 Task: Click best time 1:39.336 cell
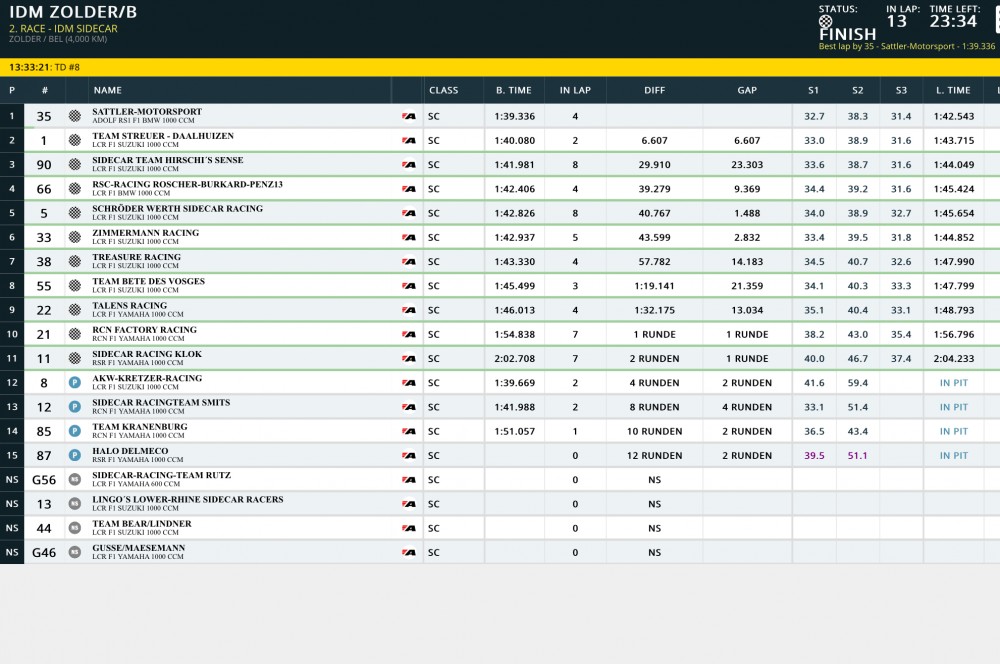(x=515, y=116)
